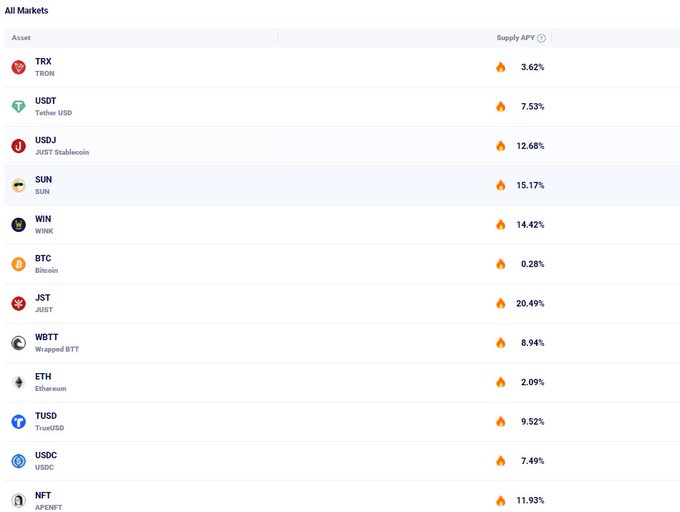
Task: Click the All Markets heading
Action: [26, 10]
